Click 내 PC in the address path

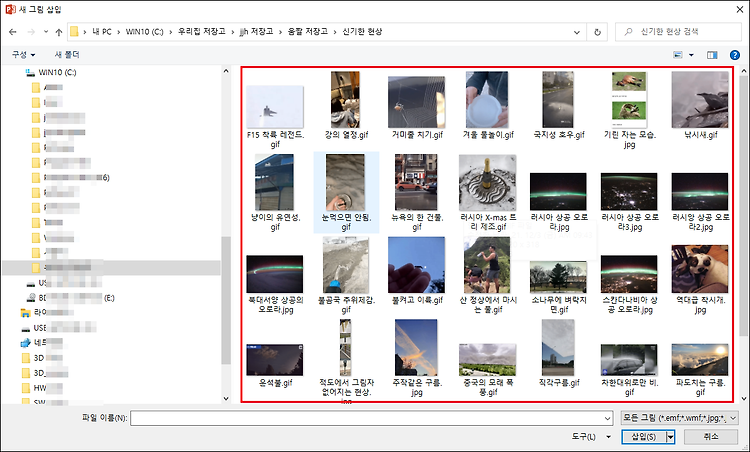point(102,32)
